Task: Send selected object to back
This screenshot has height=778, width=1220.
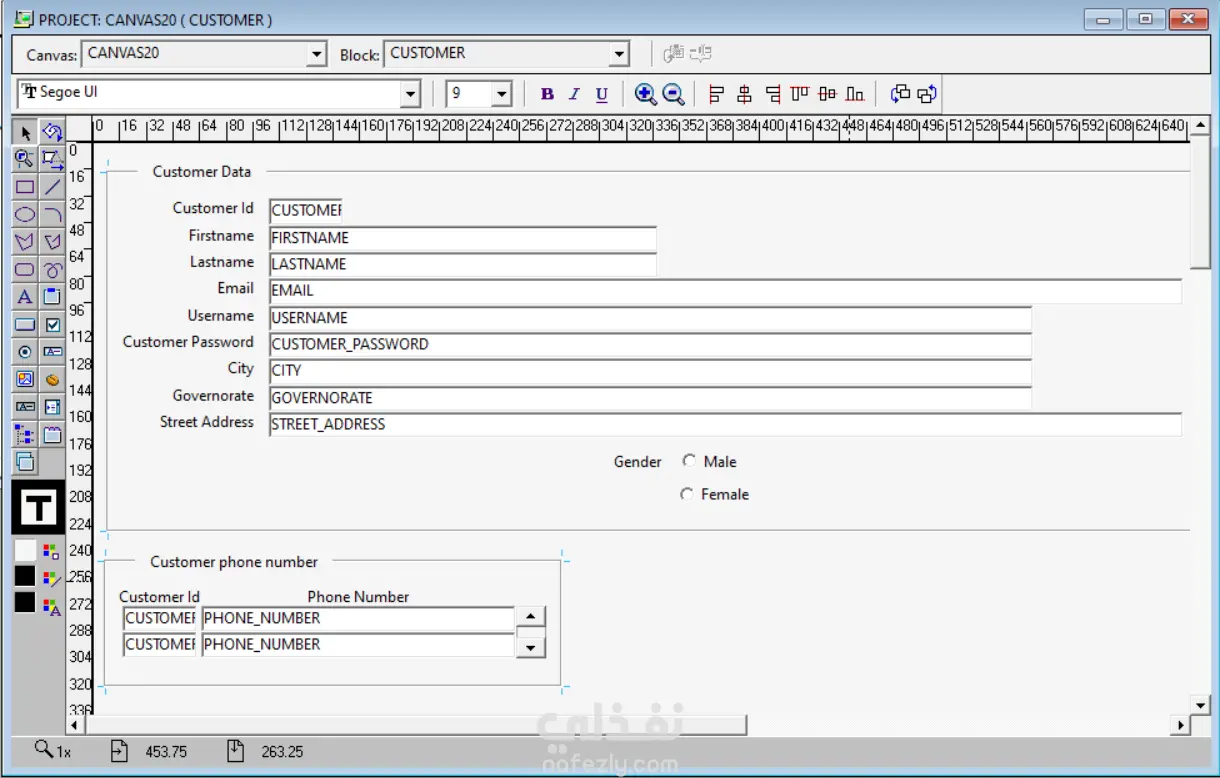Action: (x=926, y=94)
